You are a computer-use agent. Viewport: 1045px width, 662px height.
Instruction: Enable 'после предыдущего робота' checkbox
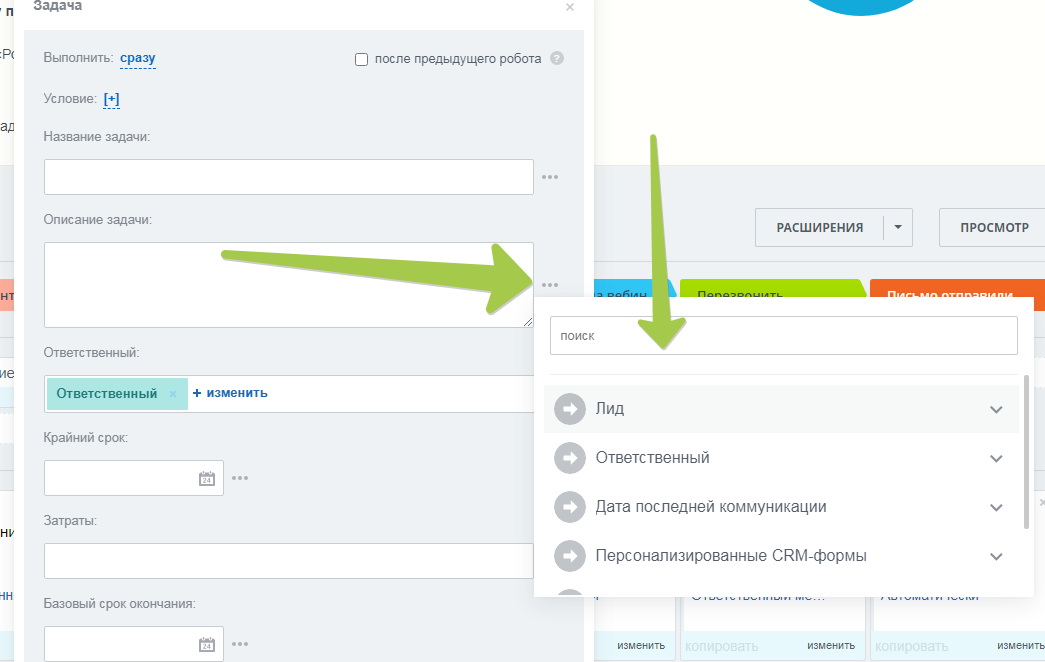click(362, 59)
